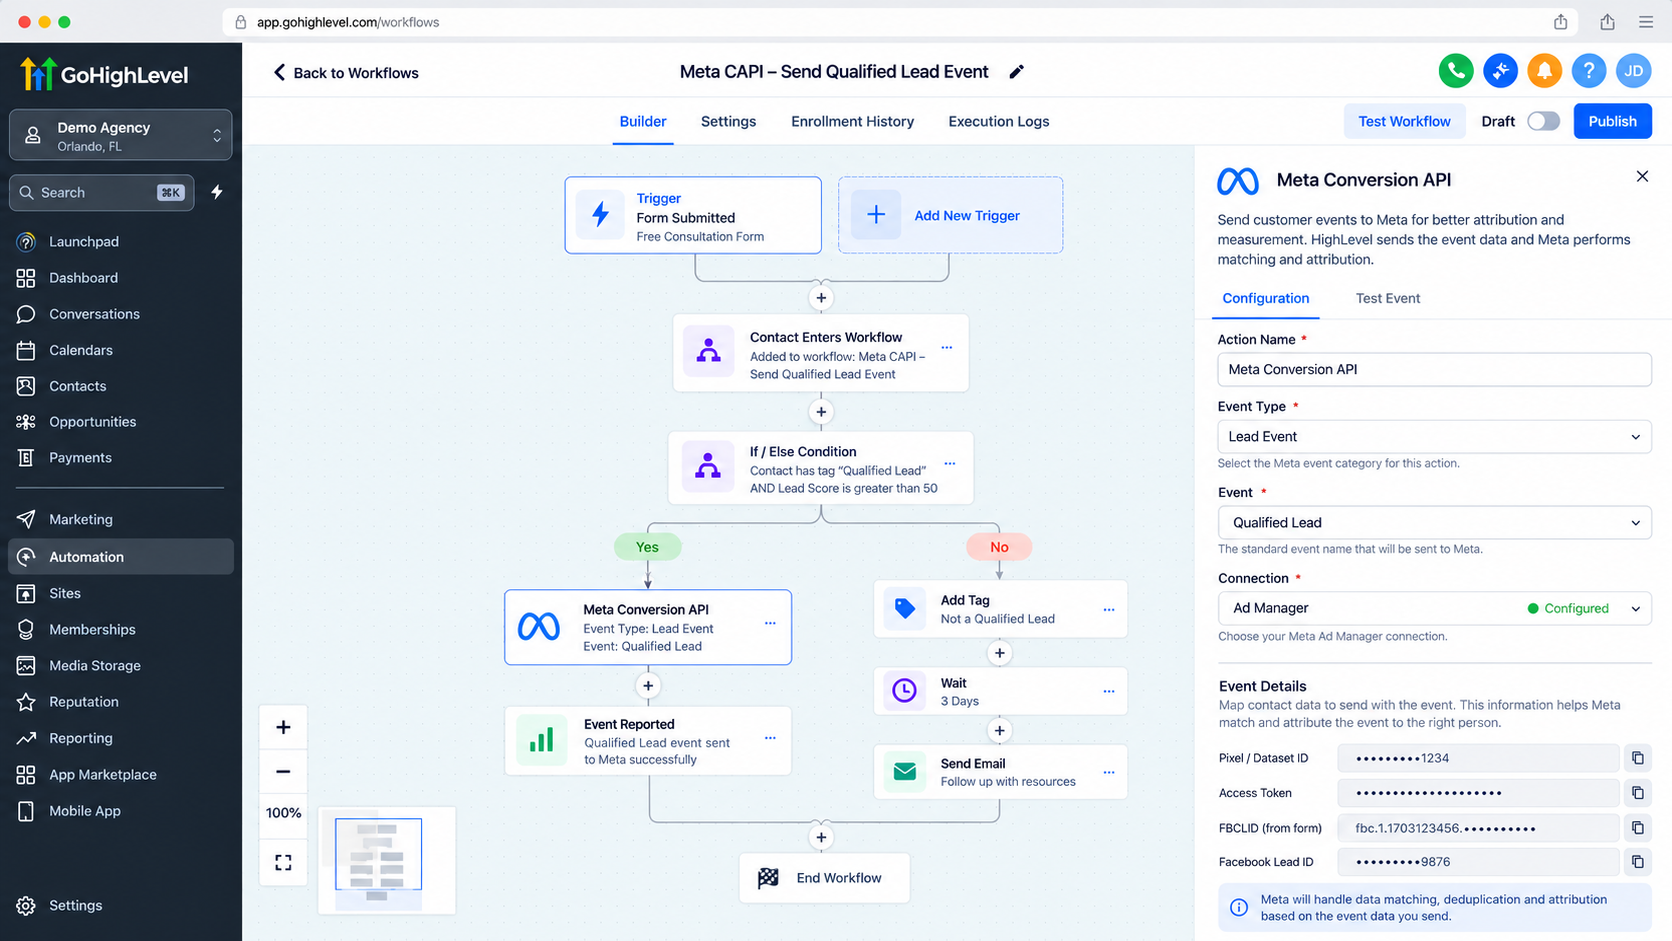Click the sidebar Search field
Viewport: 1672px width, 941px height.
pos(101,192)
